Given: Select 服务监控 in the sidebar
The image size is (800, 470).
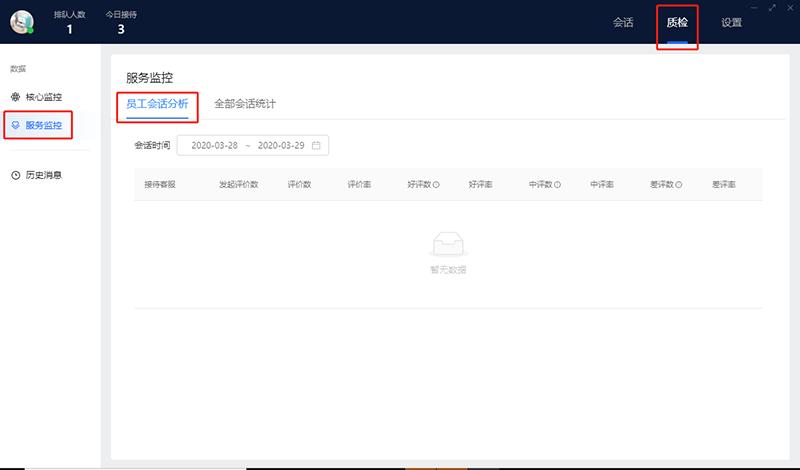Looking at the screenshot, I should pyautogui.click(x=43, y=125).
